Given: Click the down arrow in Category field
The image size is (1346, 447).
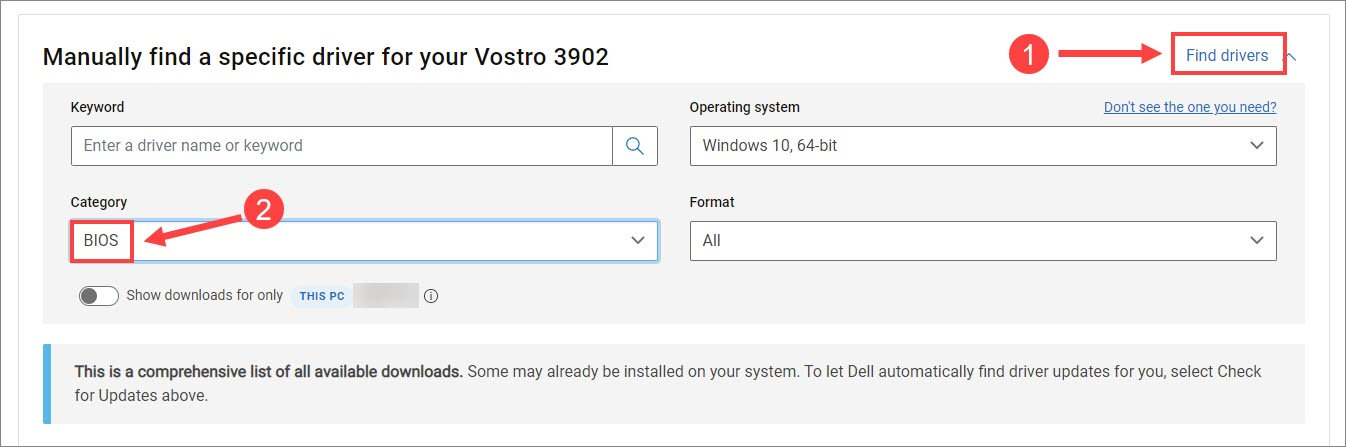Looking at the screenshot, I should pos(637,241).
